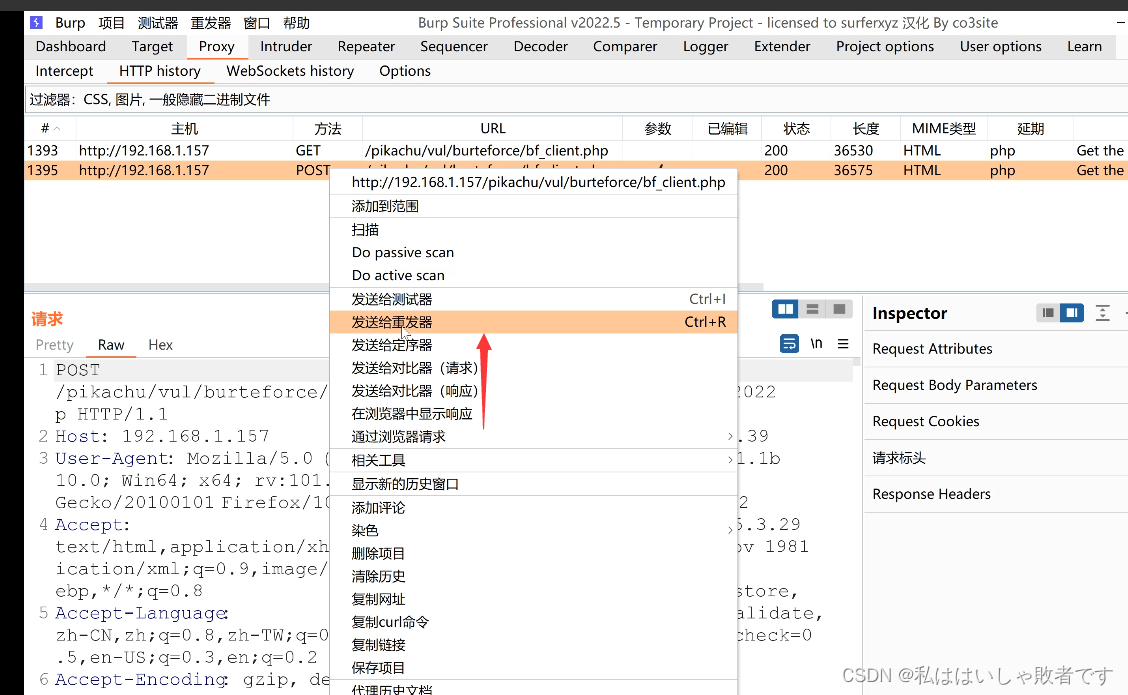The width and height of the screenshot is (1128, 695).
Task: Open the 窗口 menu
Action: coord(257,22)
